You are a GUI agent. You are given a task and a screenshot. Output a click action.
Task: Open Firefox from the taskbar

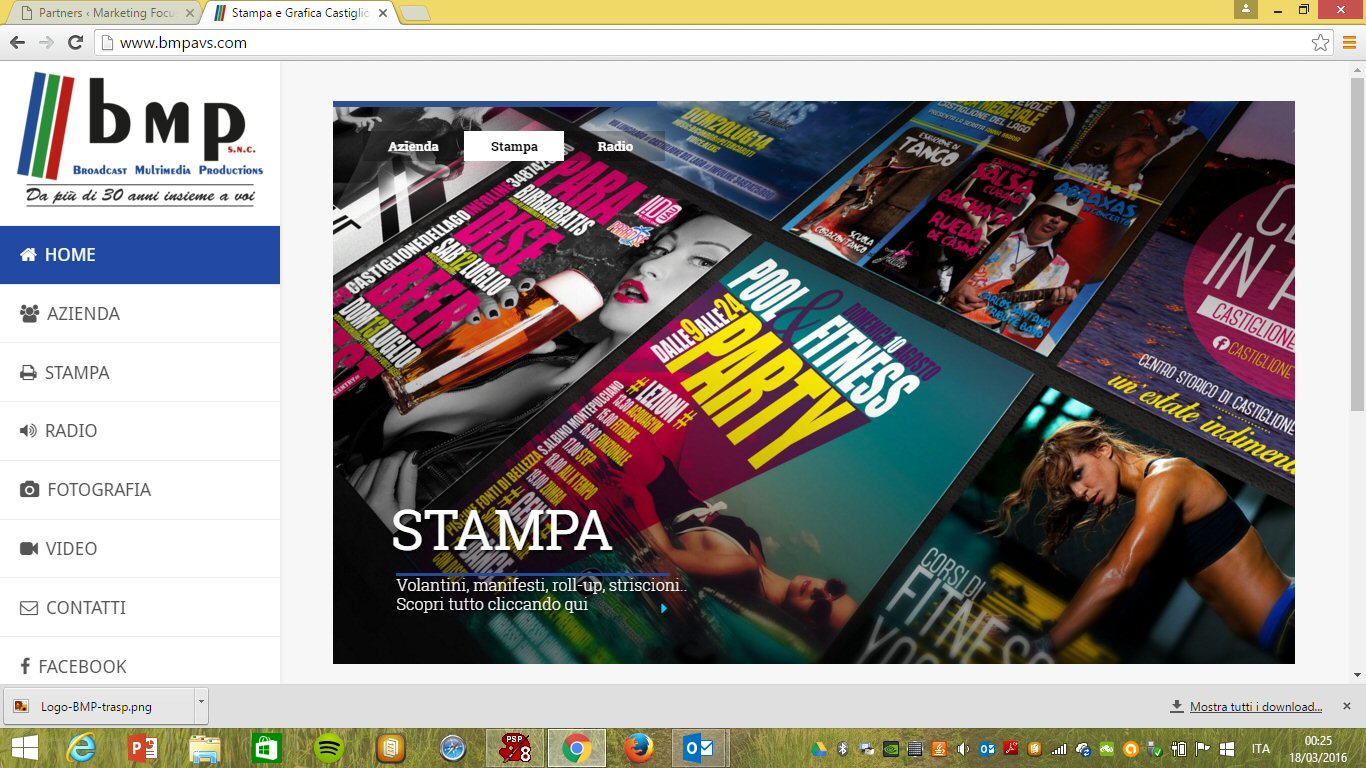click(x=638, y=748)
